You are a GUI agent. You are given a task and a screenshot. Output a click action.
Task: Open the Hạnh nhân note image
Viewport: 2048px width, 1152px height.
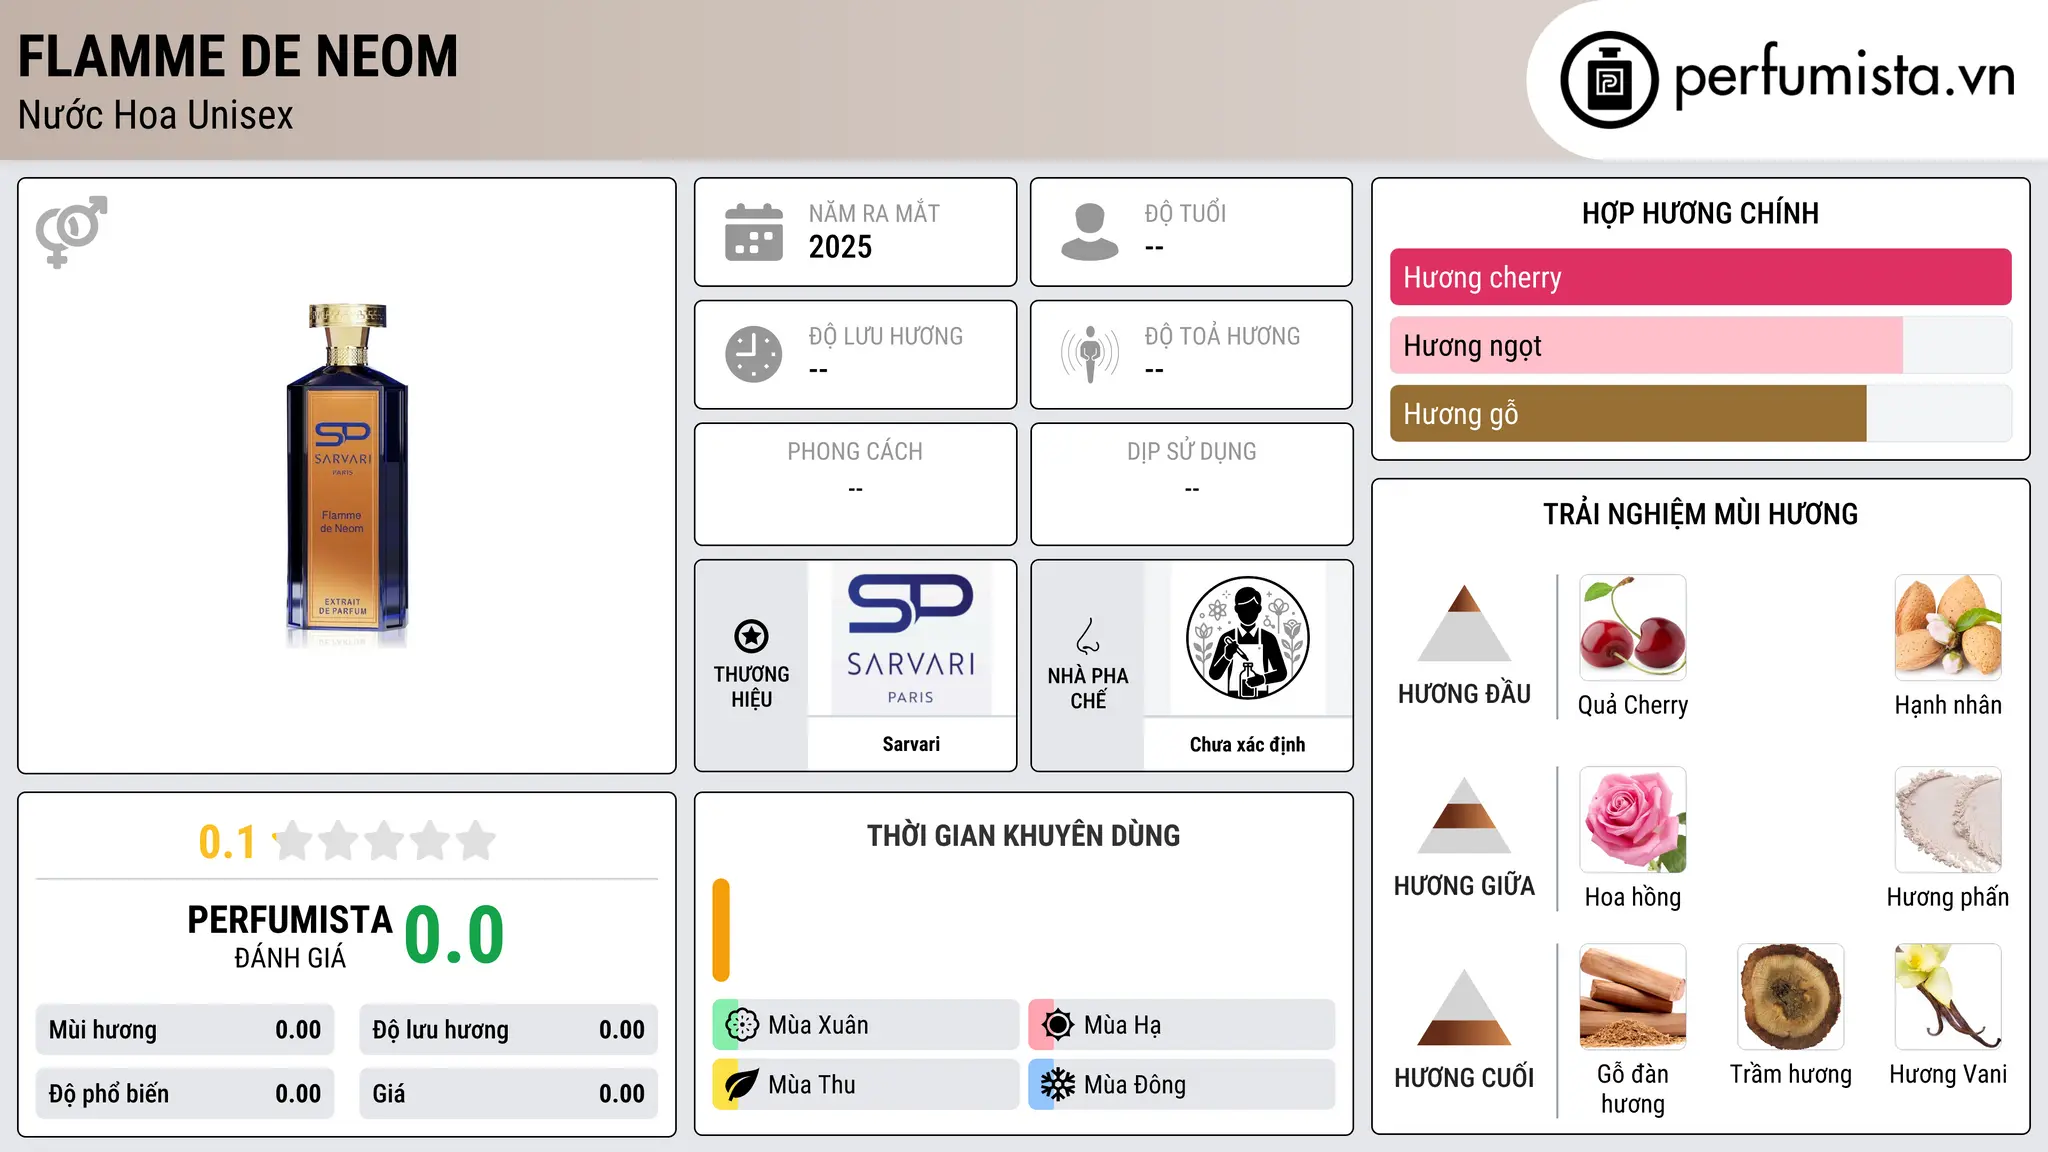coord(1948,627)
